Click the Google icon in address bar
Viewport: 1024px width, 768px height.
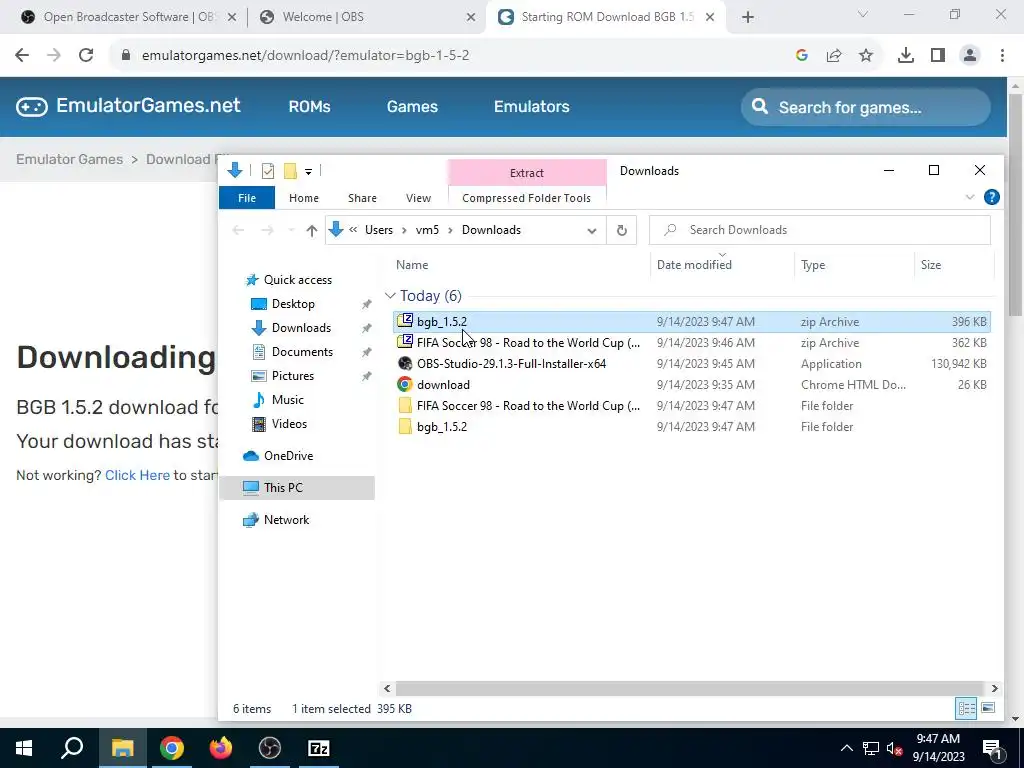pos(802,56)
